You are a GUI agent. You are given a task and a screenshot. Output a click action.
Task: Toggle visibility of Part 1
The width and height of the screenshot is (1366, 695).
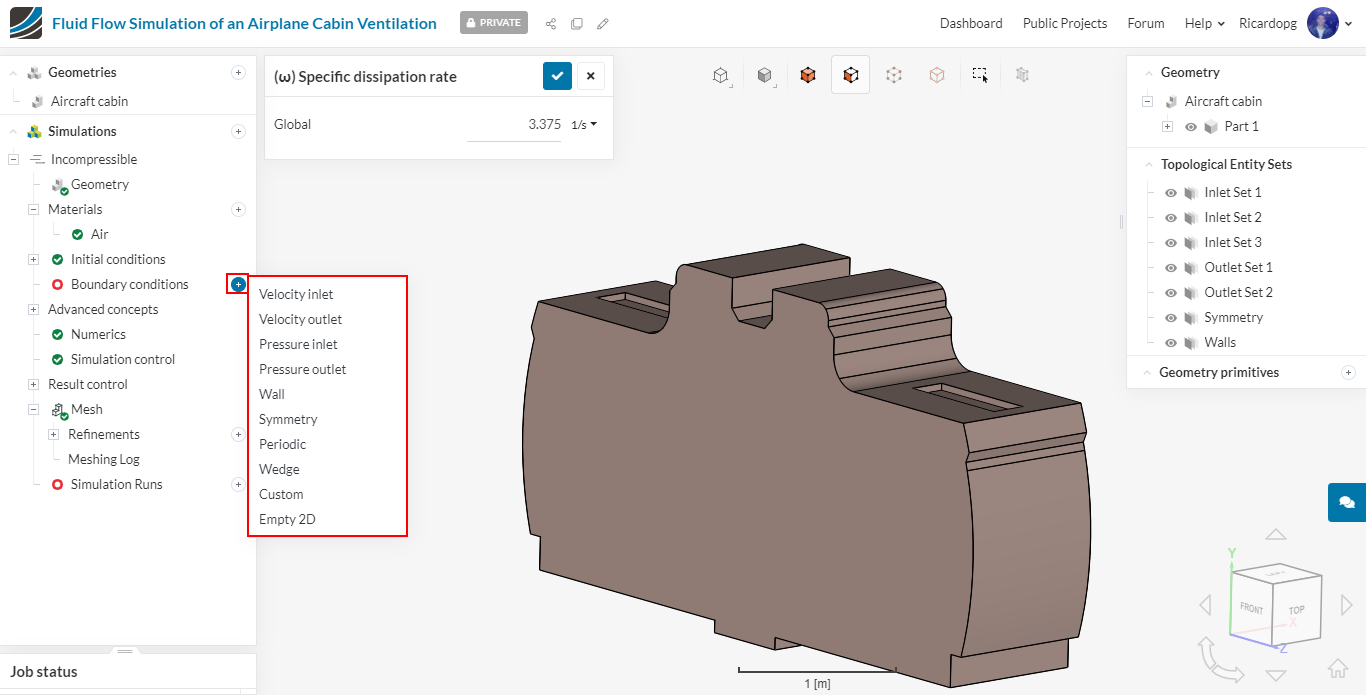pyautogui.click(x=1191, y=126)
